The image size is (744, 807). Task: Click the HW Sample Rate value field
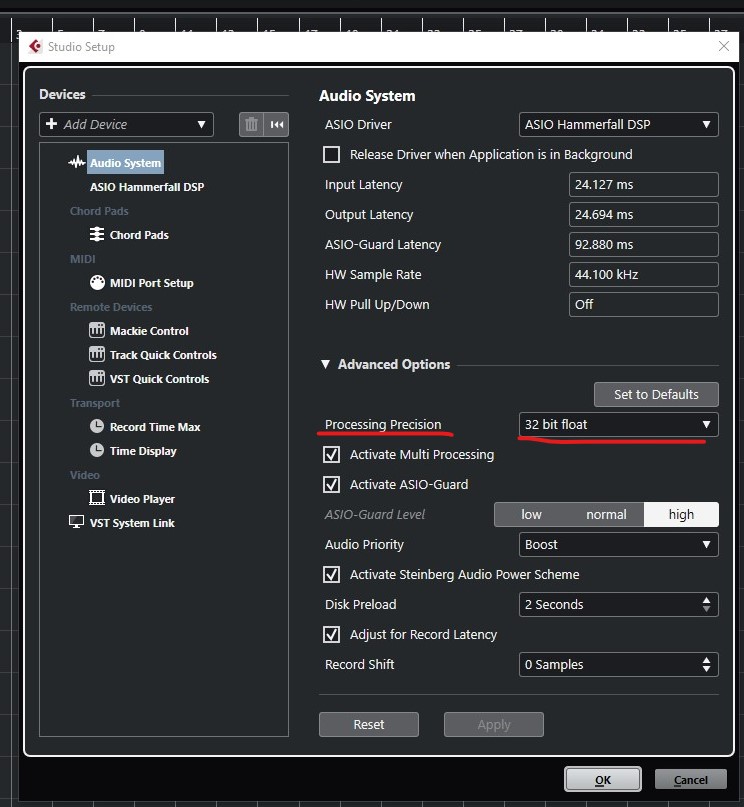click(644, 274)
